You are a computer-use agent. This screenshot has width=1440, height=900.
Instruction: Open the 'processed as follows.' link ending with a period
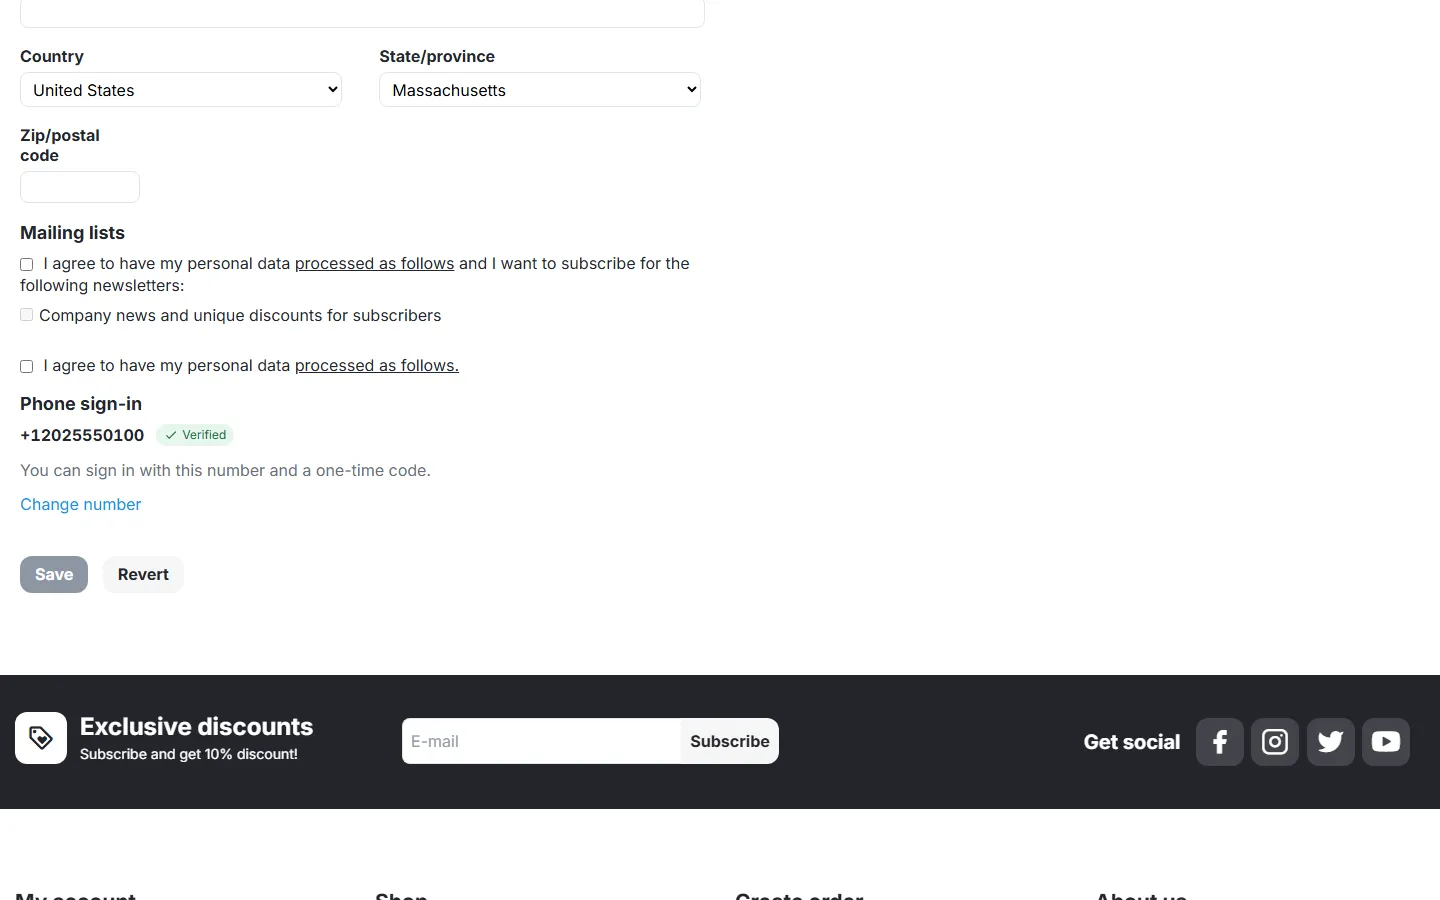click(x=377, y=366)
